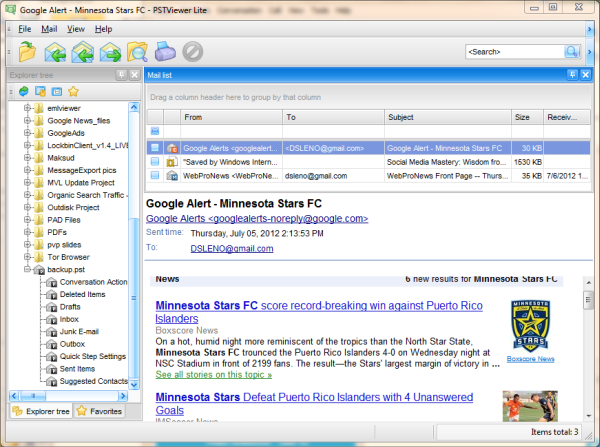Click the star favorites icon in Explorer toolbar
Viewport: 600px width, 447px height.
point(73,91)
